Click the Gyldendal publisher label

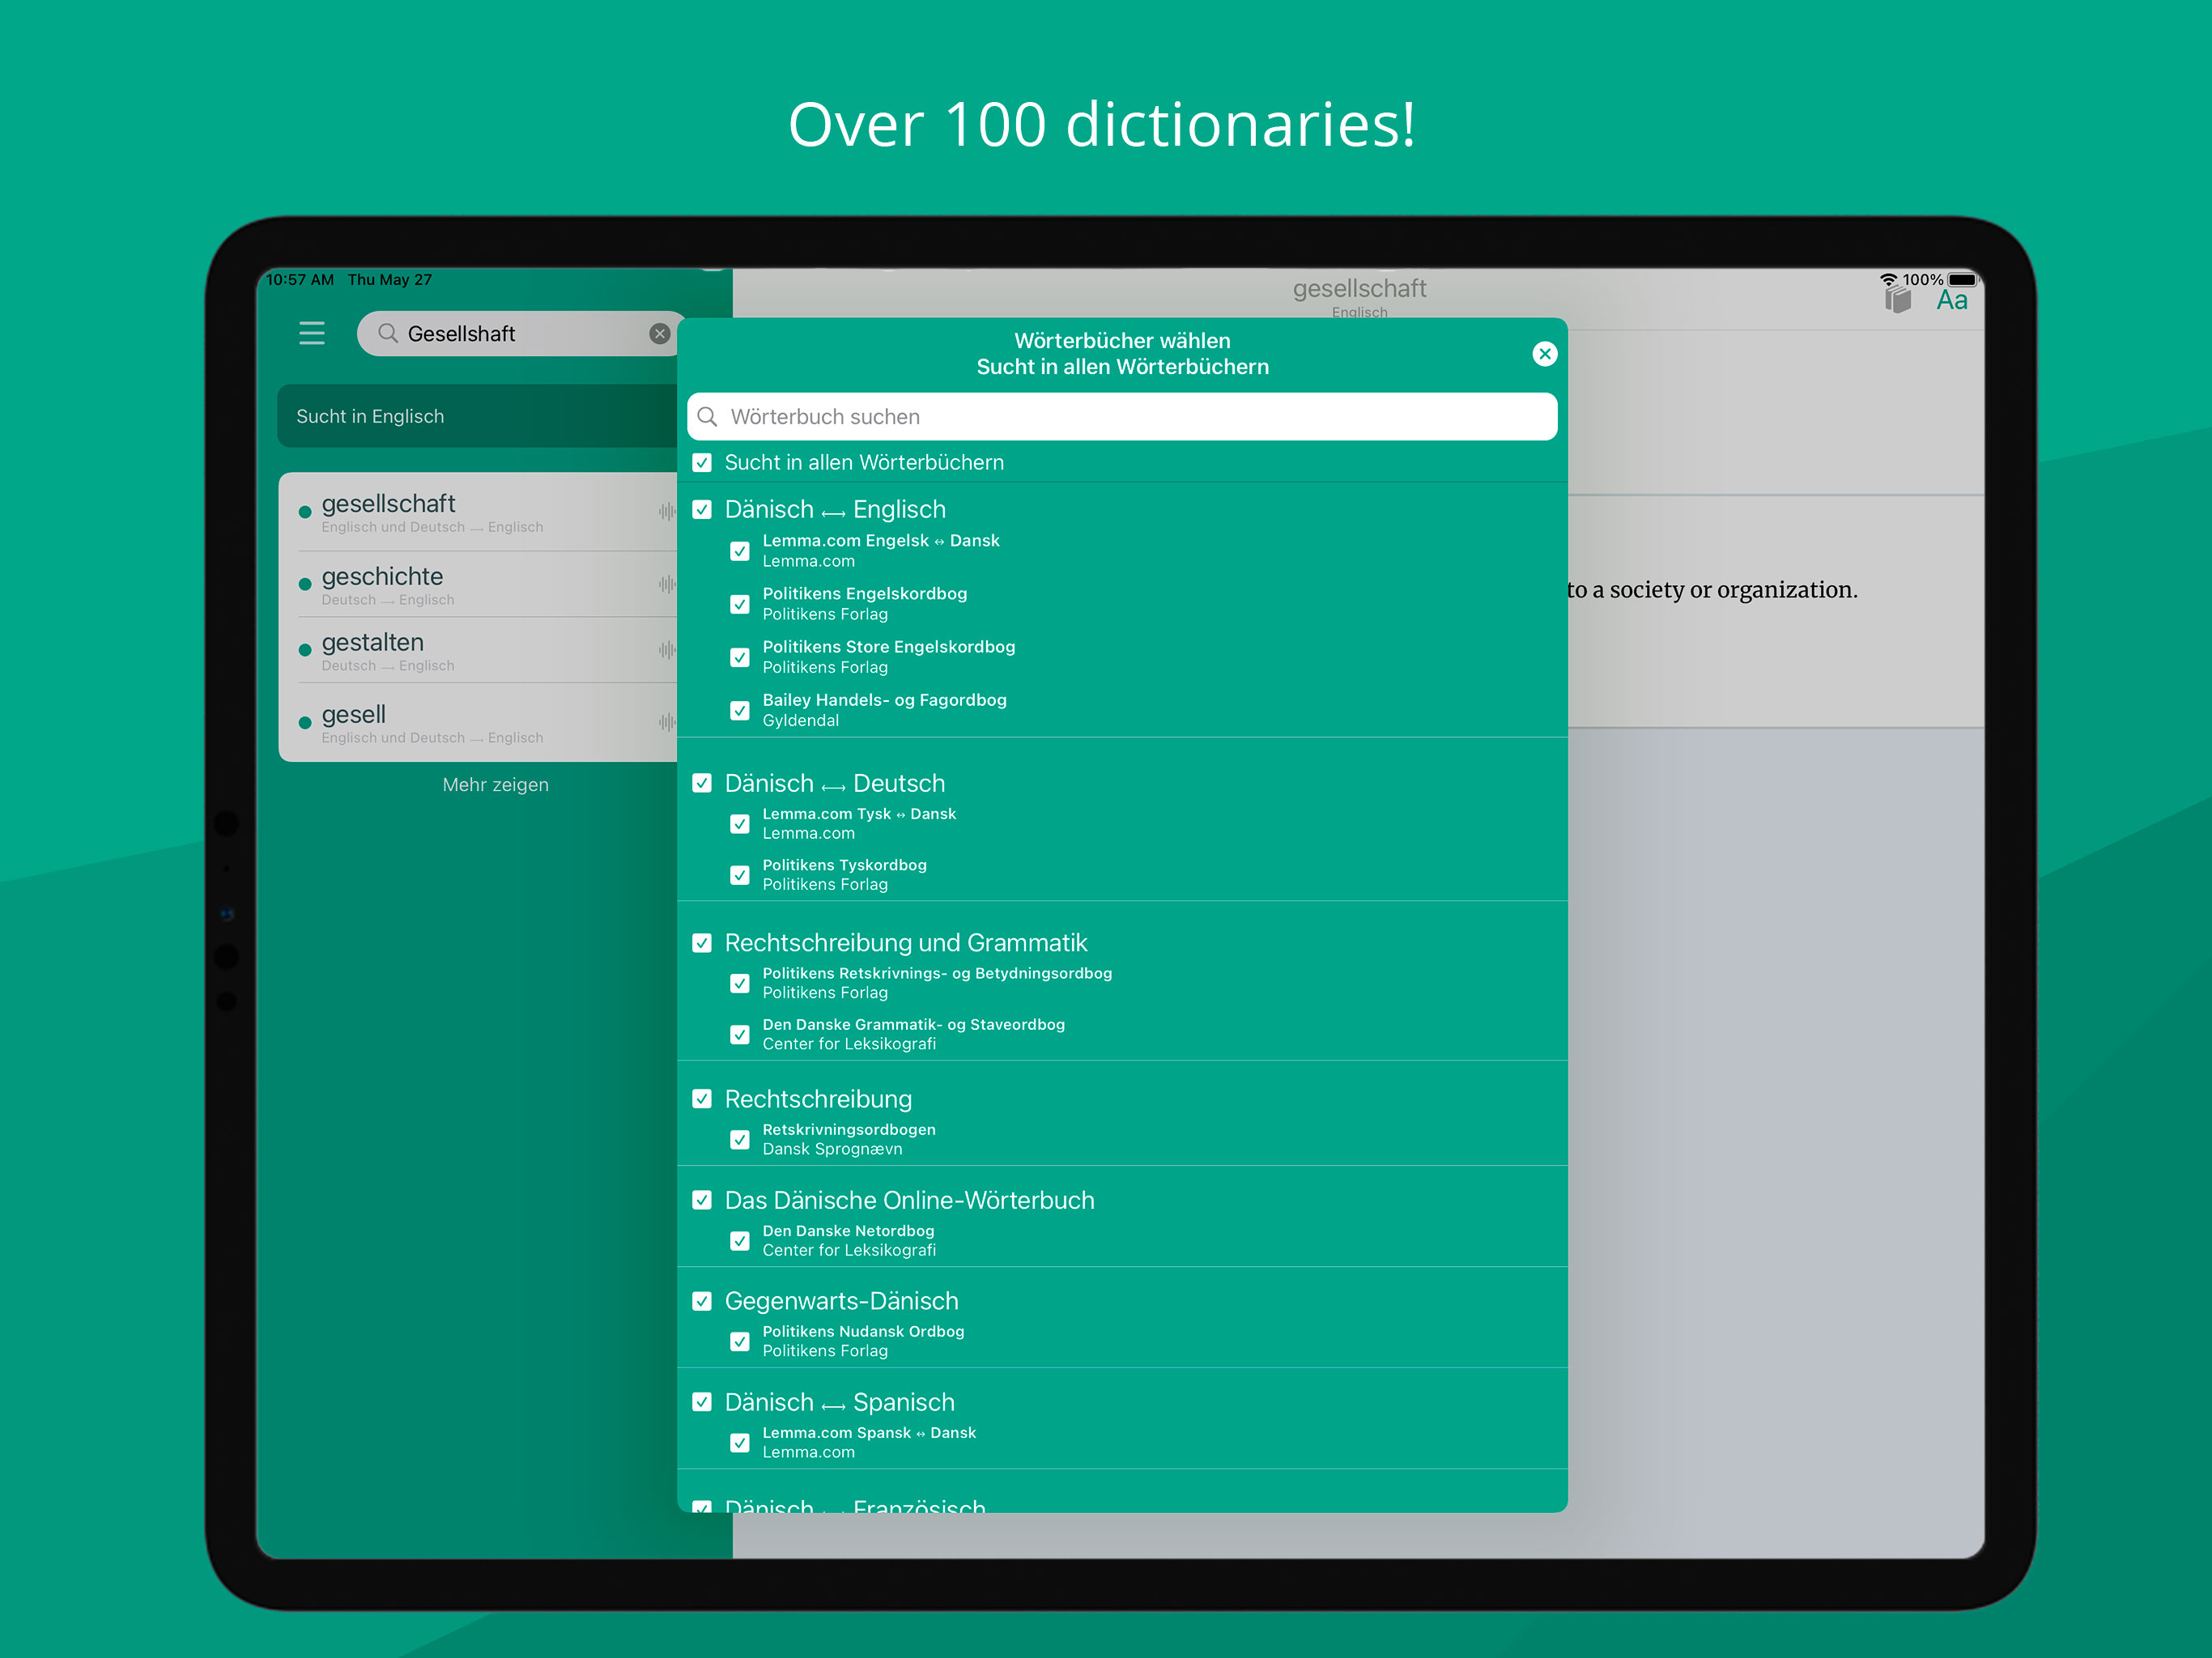point(801,720)
